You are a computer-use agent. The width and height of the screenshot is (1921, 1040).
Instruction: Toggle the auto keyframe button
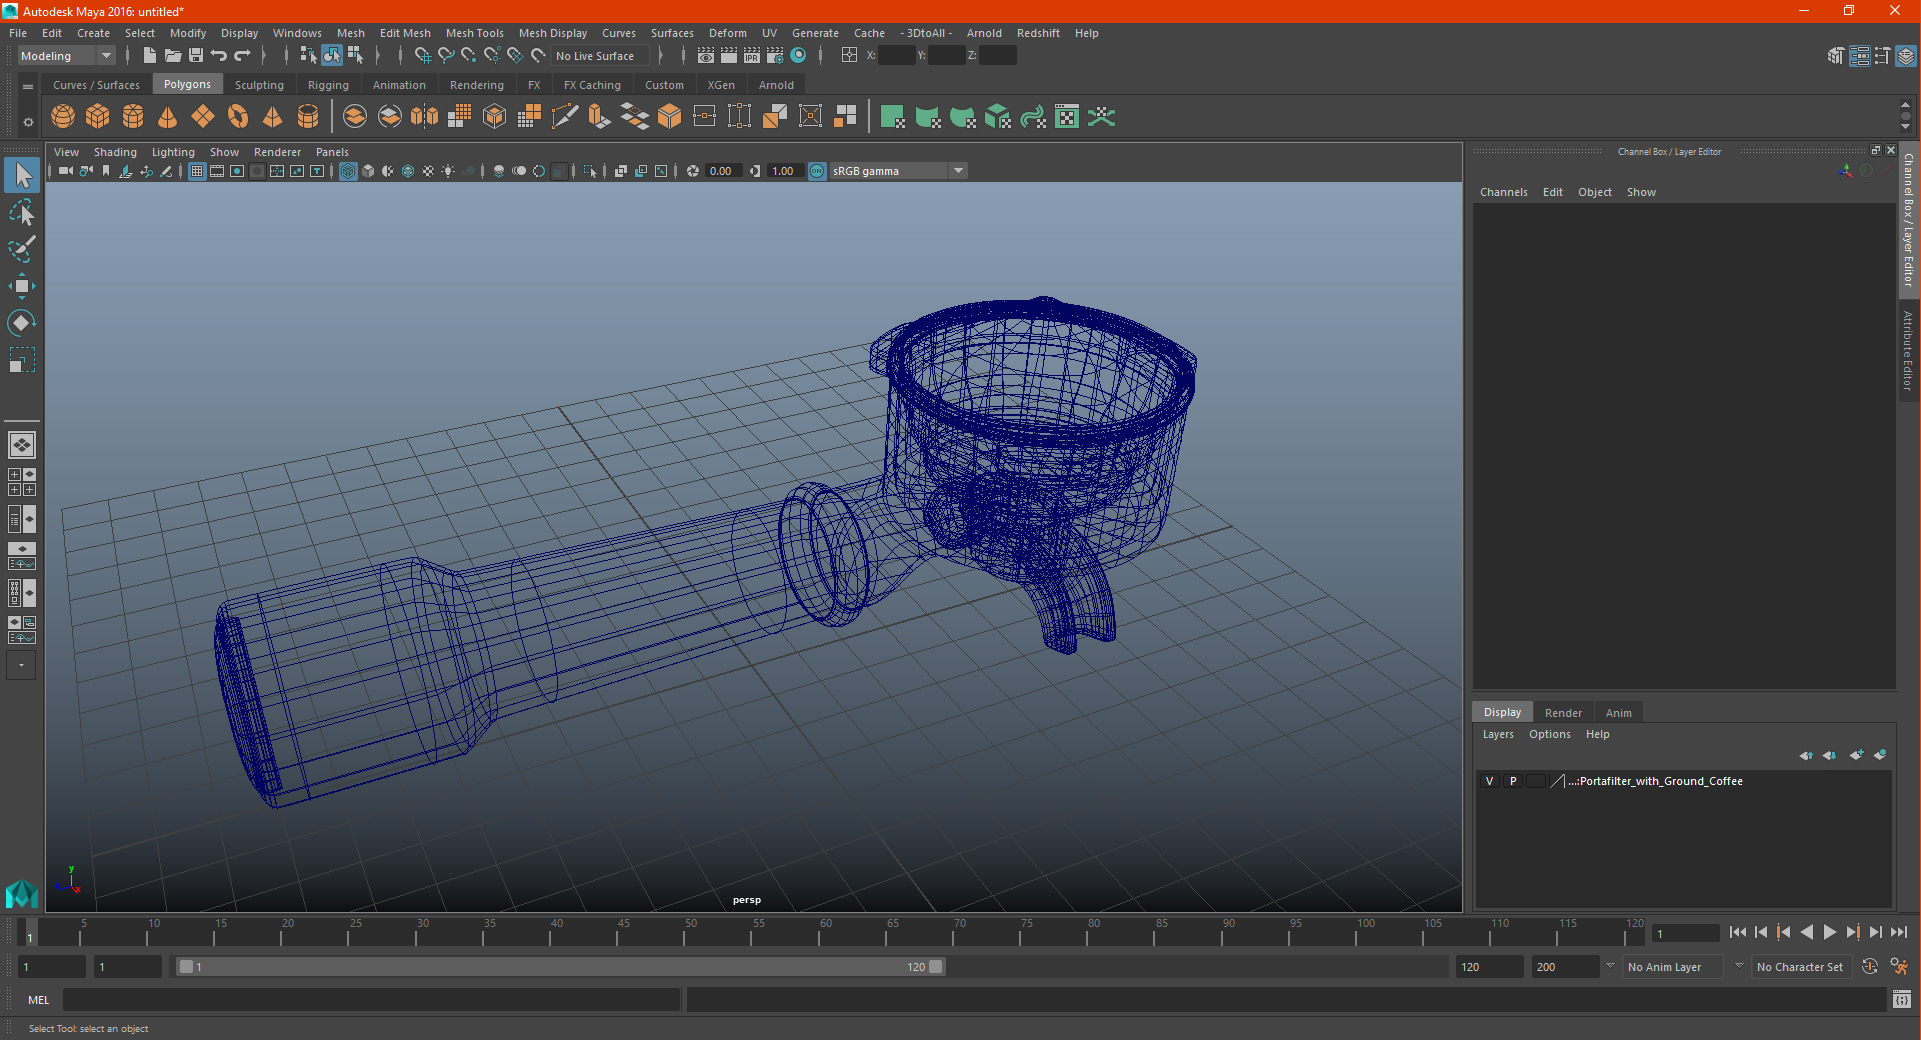pos(1870,967)
